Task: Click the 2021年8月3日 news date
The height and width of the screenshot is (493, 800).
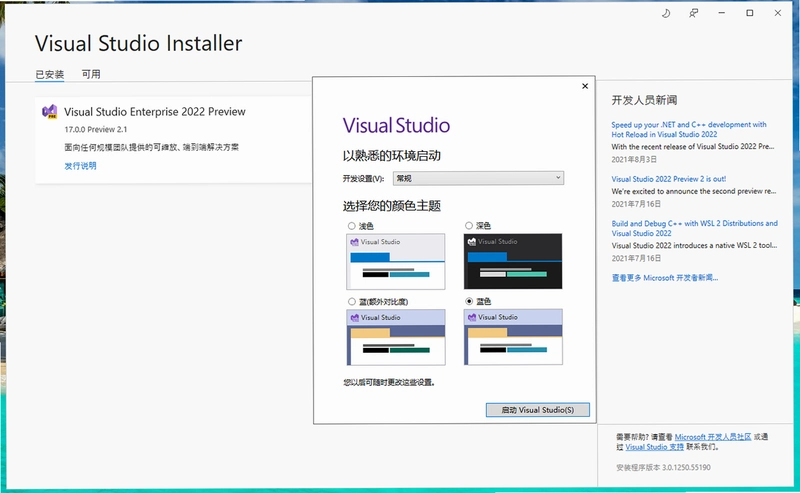Action: click(634, 160)
